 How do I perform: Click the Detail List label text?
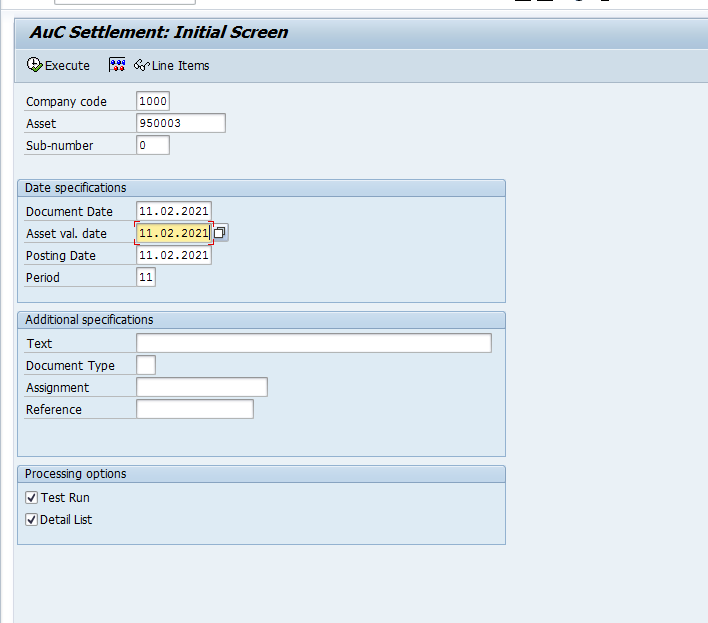point(66,520)
